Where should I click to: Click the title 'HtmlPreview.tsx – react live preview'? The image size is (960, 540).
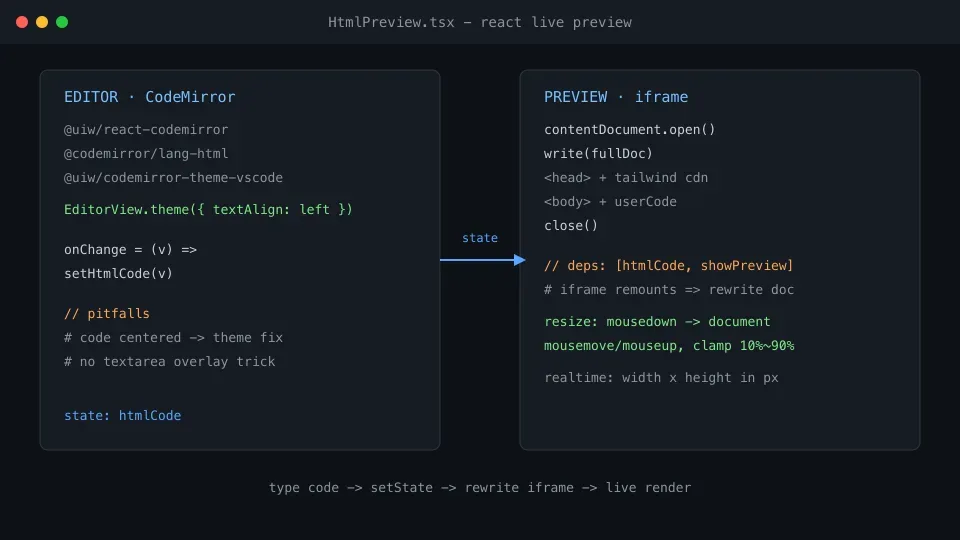tap(479, 23)
